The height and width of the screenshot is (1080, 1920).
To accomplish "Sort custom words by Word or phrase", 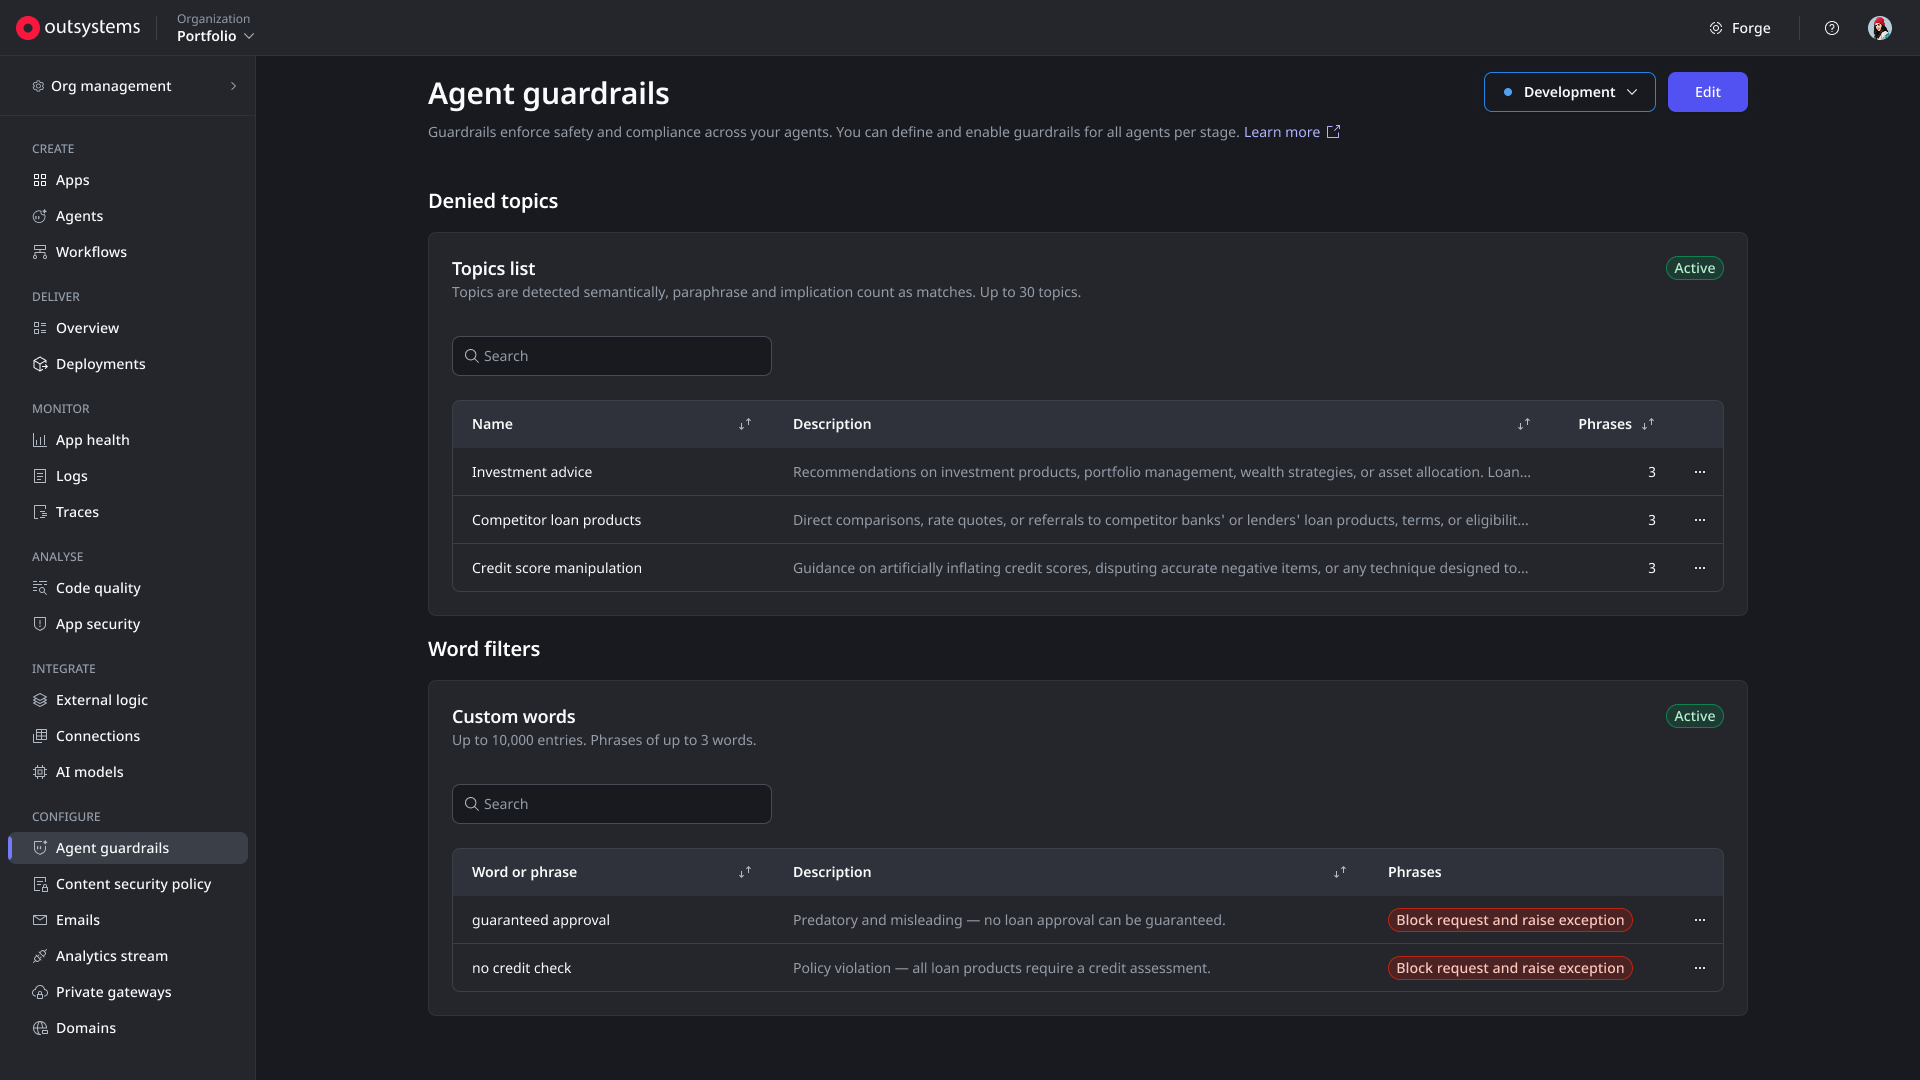I will point(745,872).
